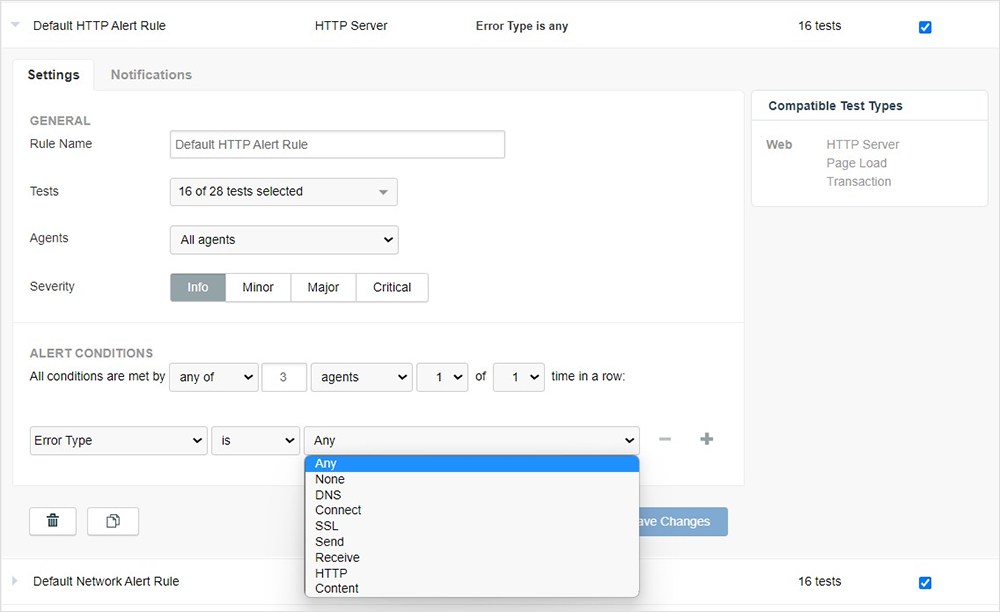The width and height of the screenshot is (1000, 612).
Task: Select DNS from the error type list
Action: pos(328,495)
